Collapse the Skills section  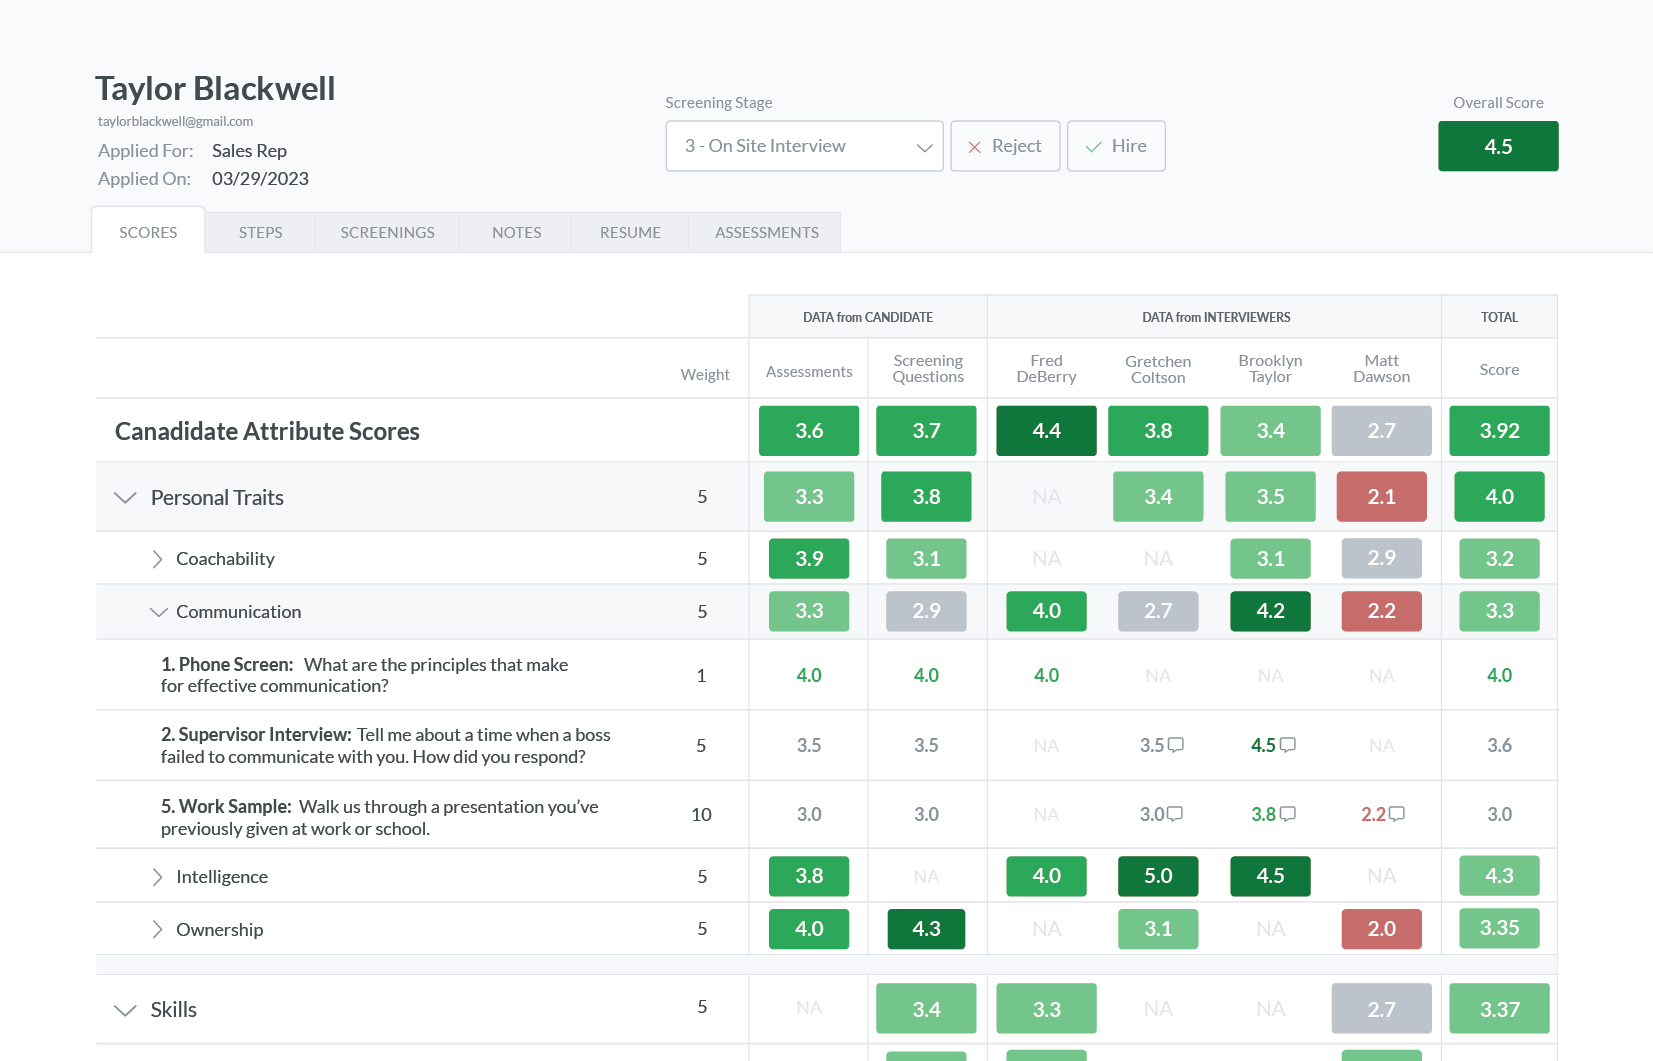(125, 1010)
